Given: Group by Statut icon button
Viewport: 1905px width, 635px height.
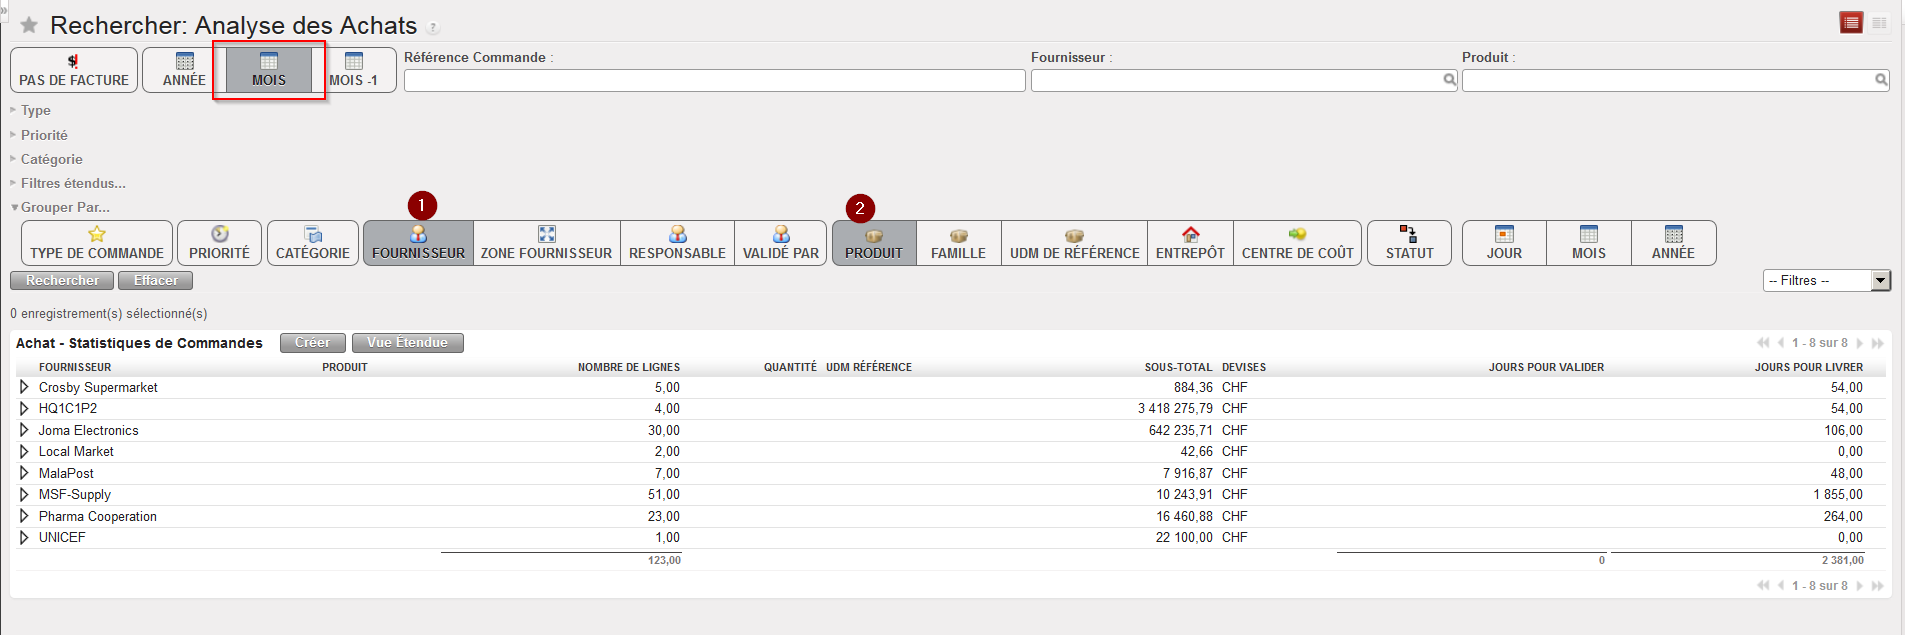Looking at the screenshot, I should pos(1409,243).
